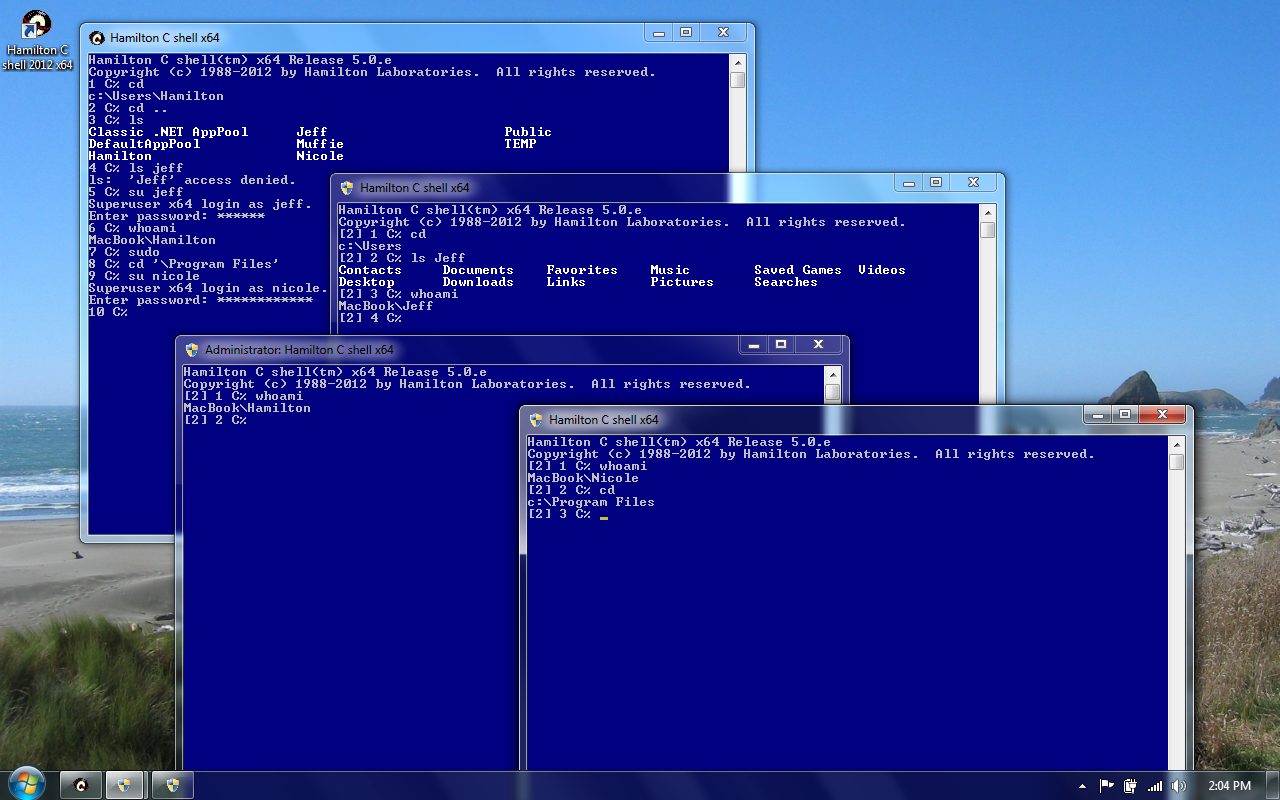This screenshot has height=800, width=1280.
Task: Click the power plug battery tray icon
Action: coord(1131,786)
